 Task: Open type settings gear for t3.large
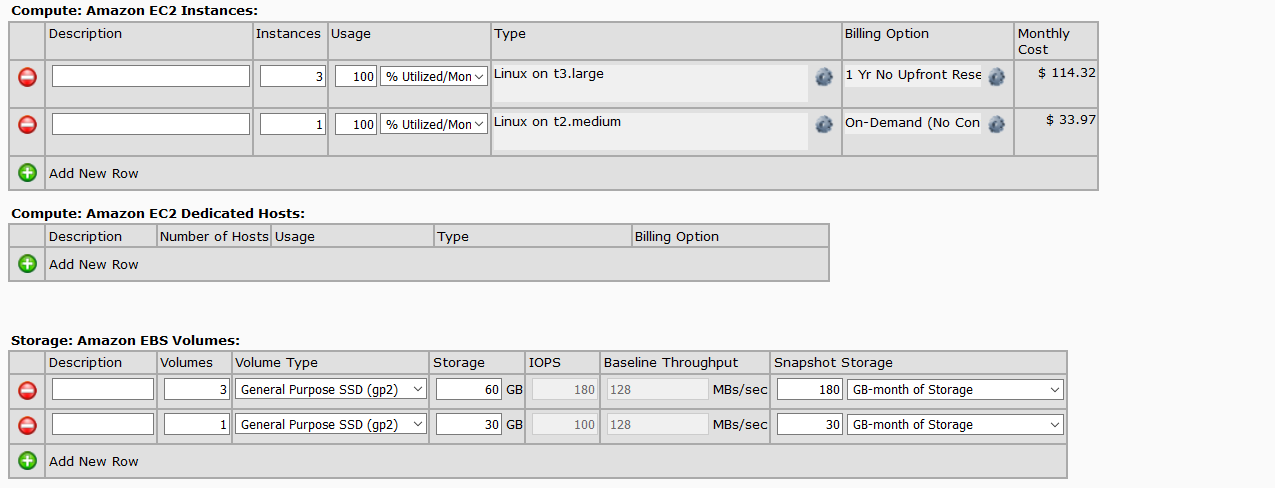coord(824,77)
